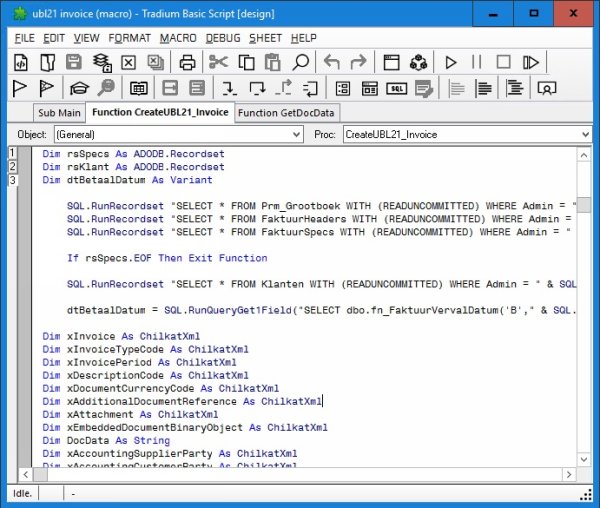Screen dimensions: 600x508
Task: Click the dark indent lines icon
Action: pos(484,89)
